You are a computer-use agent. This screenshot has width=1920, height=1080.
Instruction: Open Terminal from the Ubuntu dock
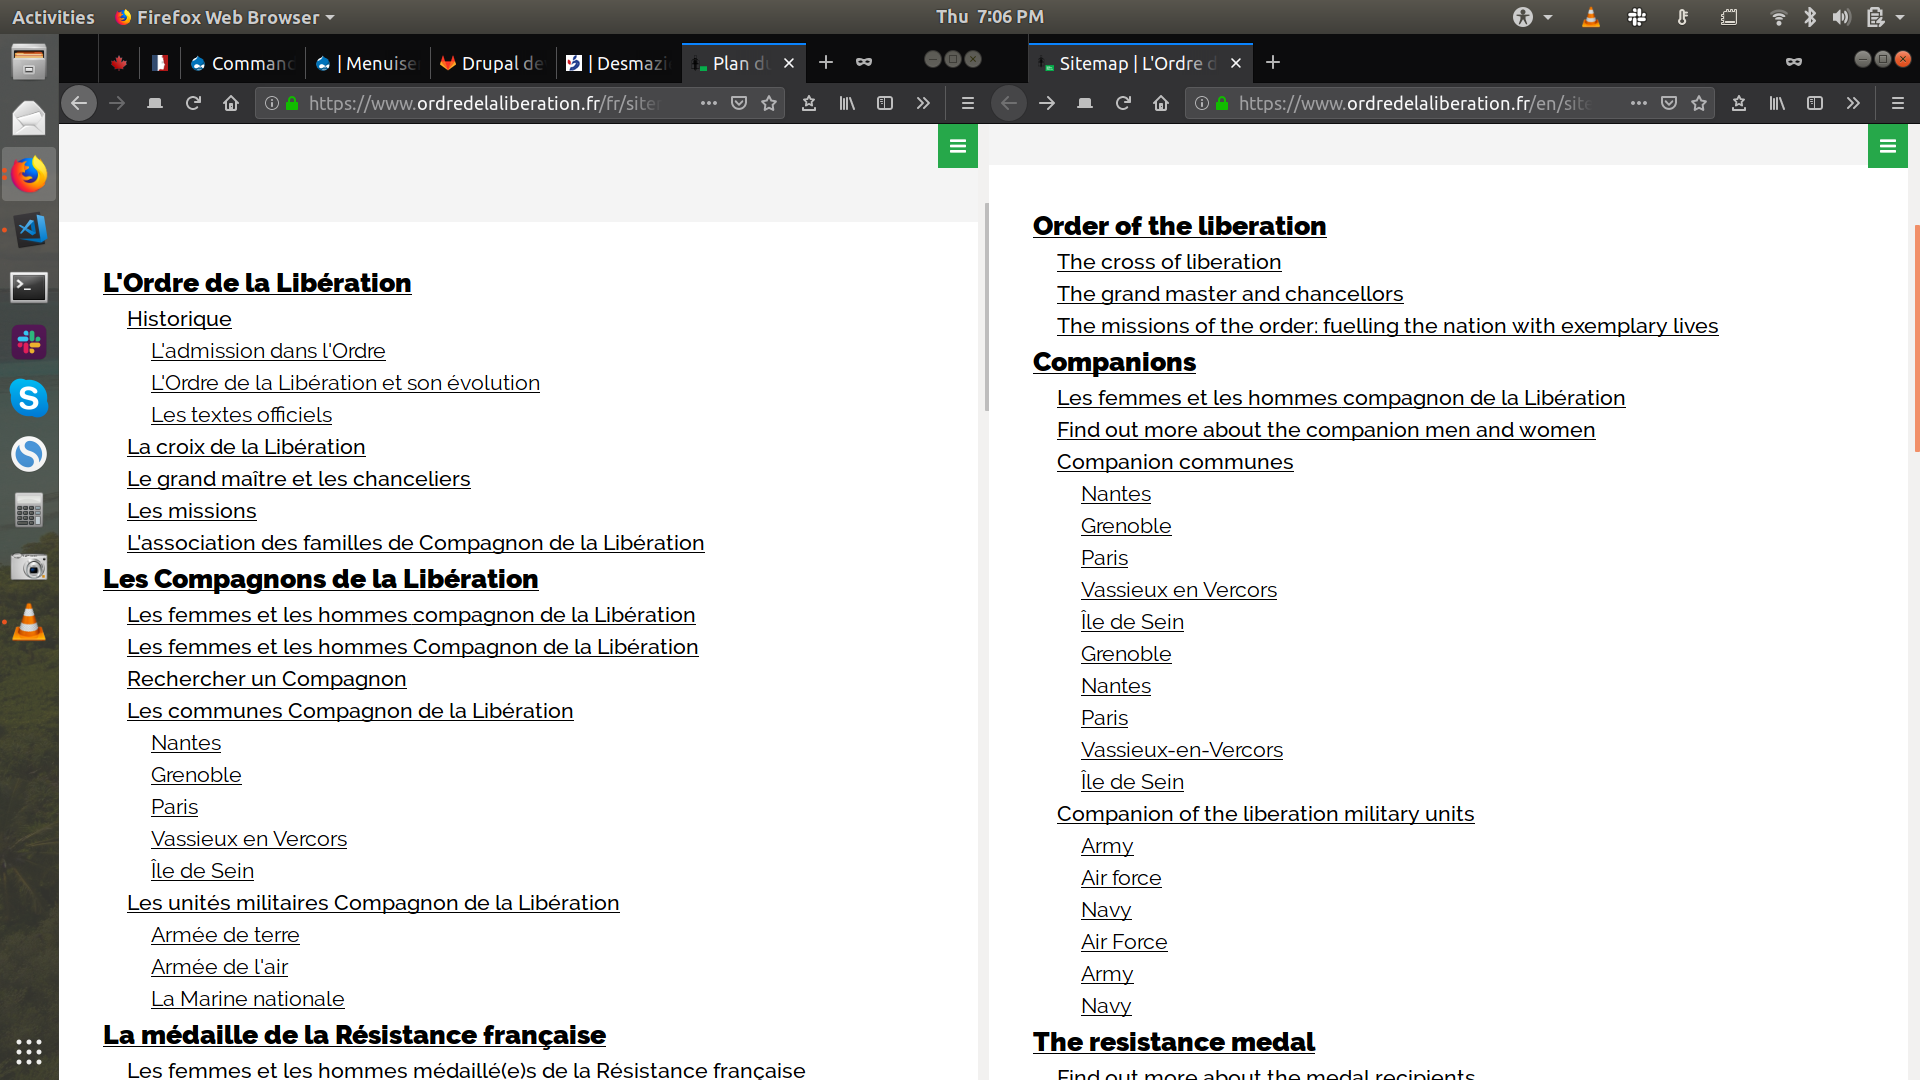[29, 287]
